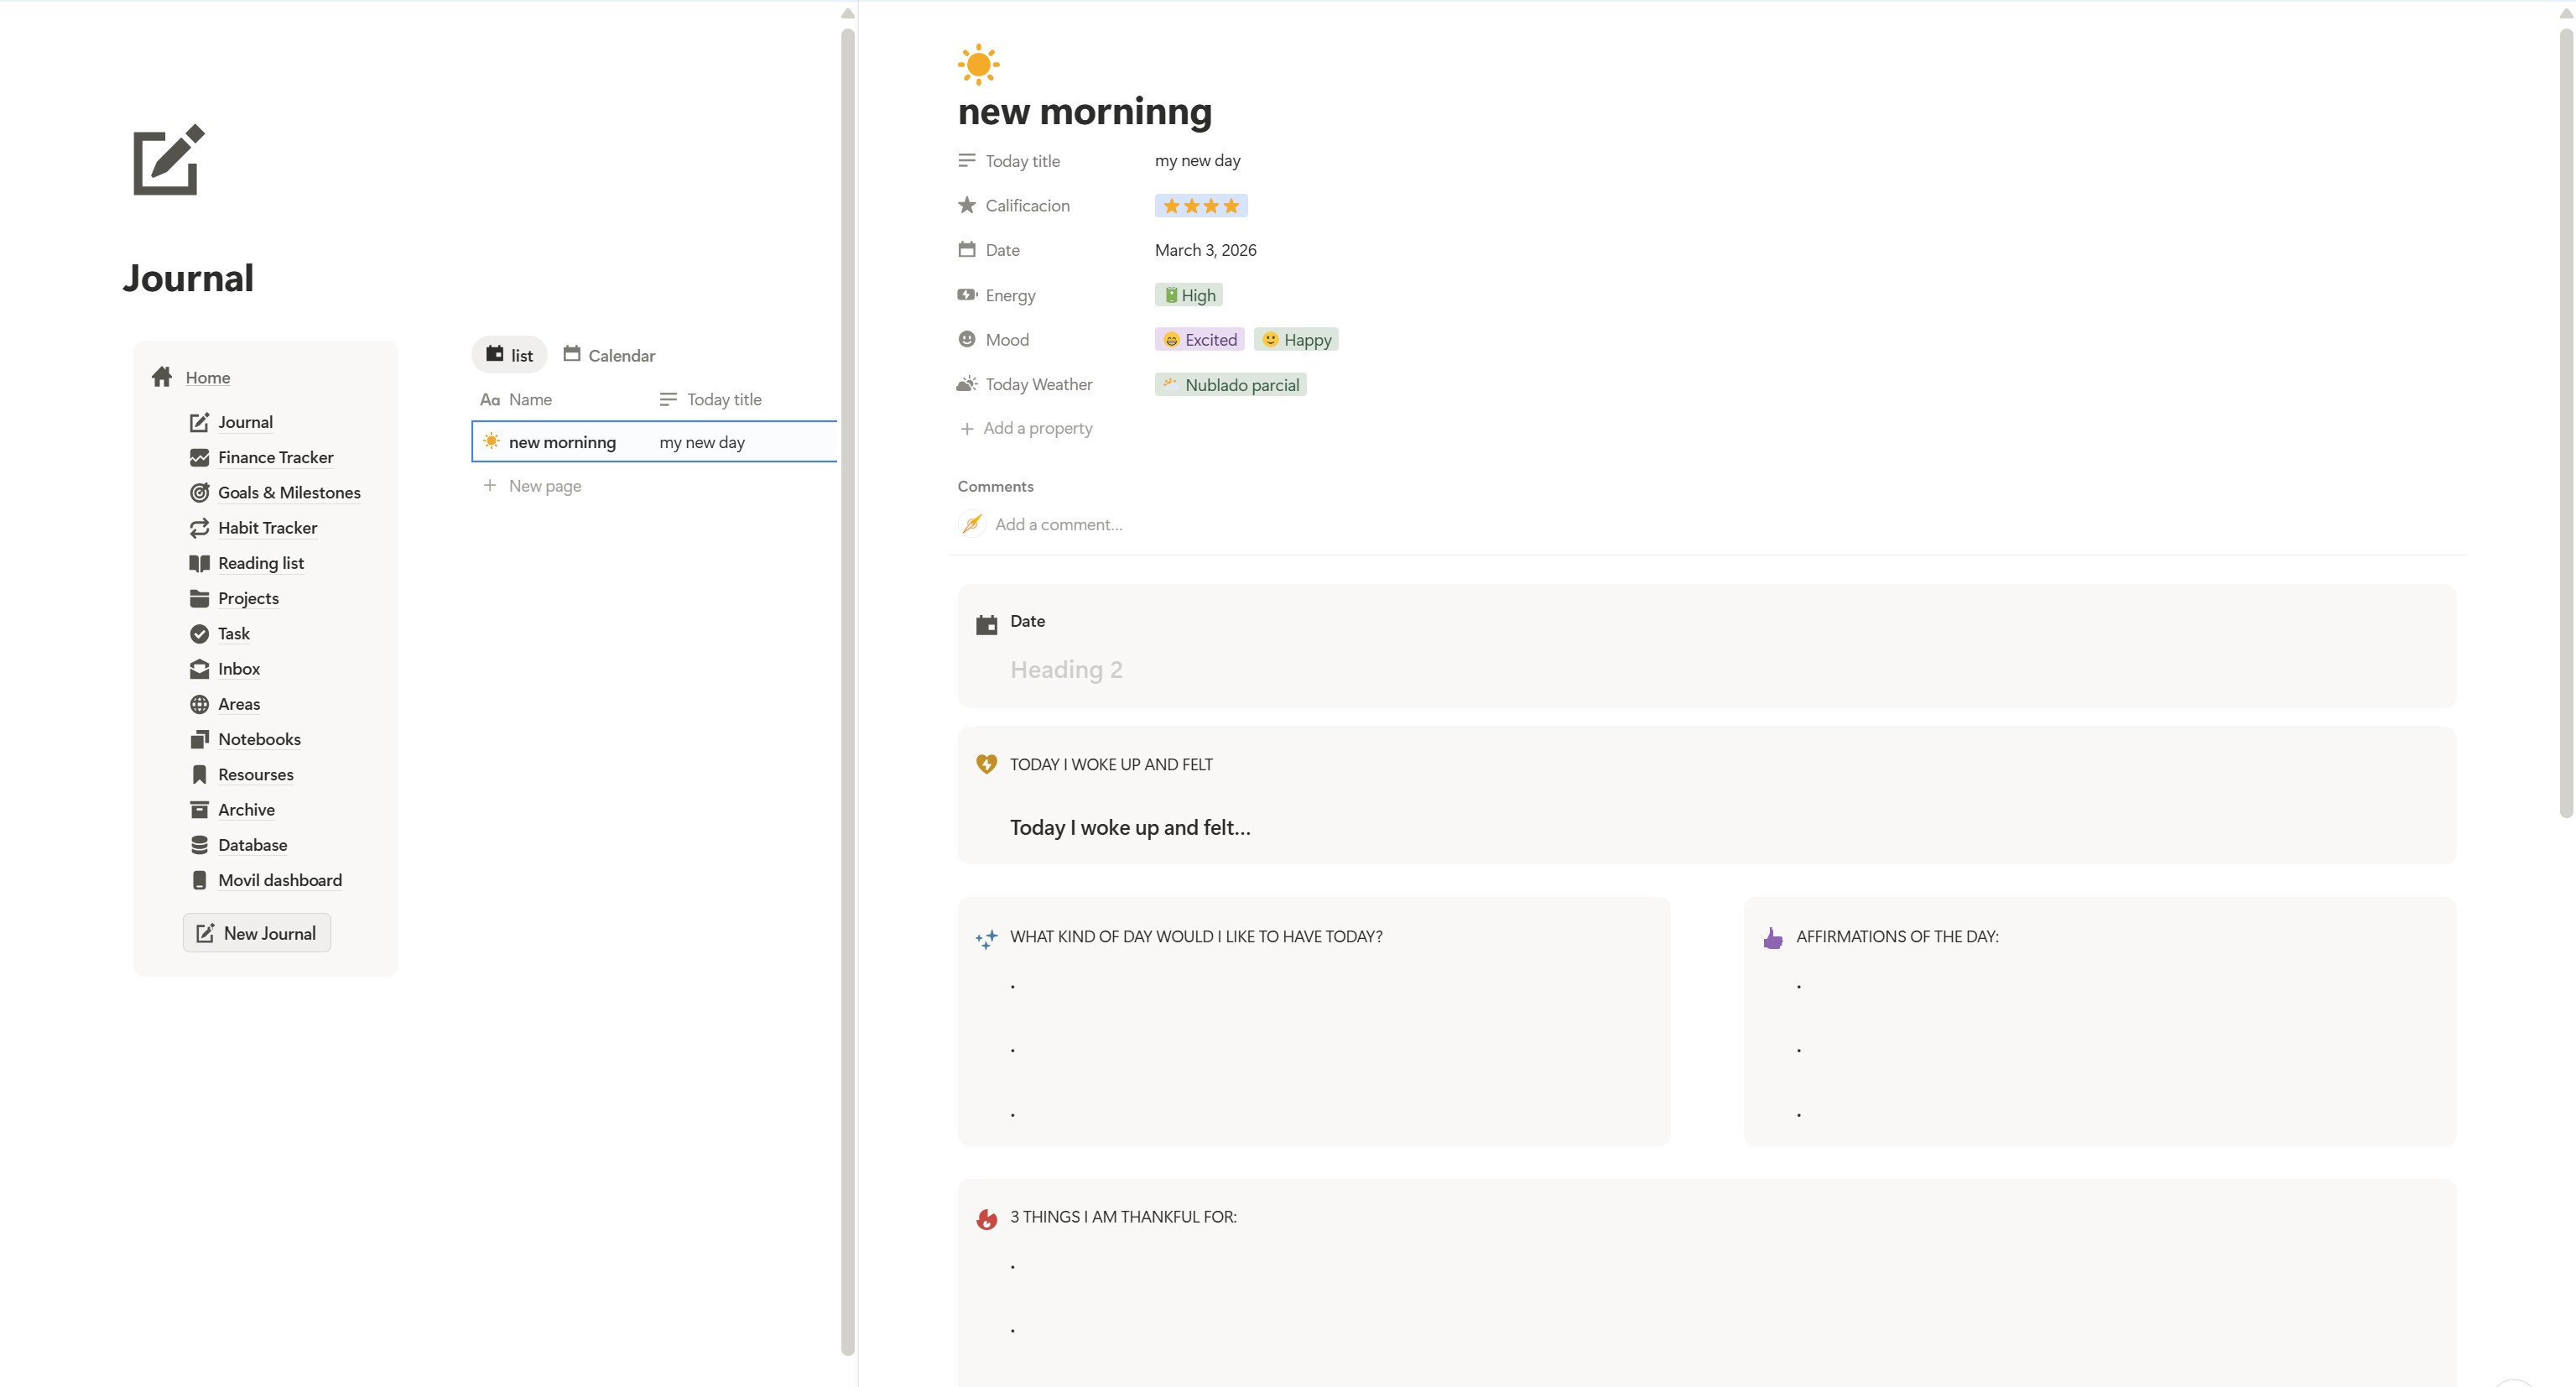The width and height of the screenshot is (2576, 1387).
Task: Click the Calificacion star property icon
Action: pos(967,205)
